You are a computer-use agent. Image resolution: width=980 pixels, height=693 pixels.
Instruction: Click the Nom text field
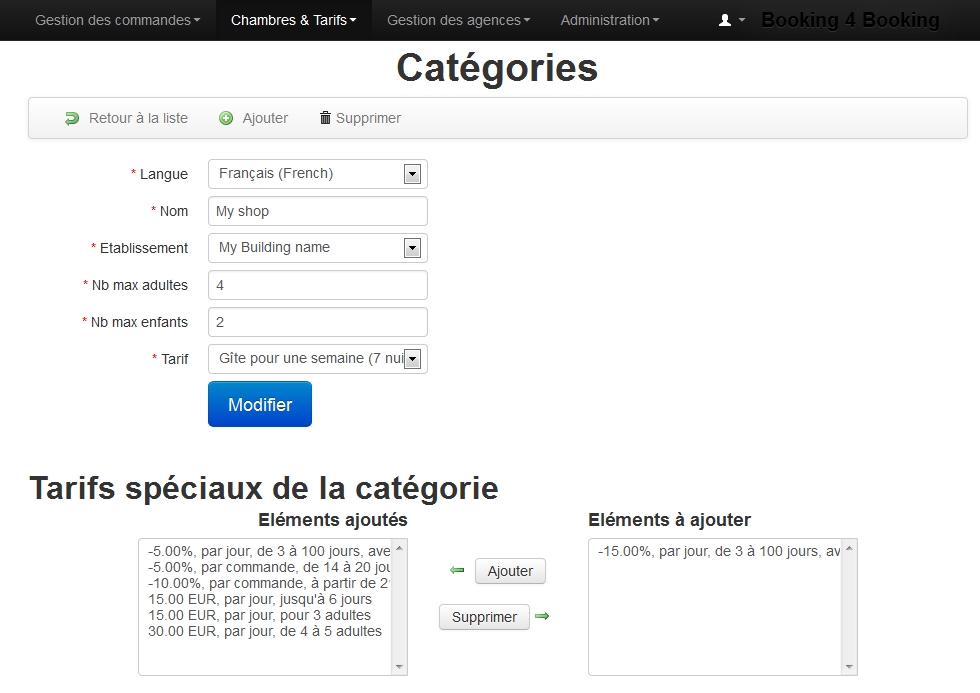317,211
